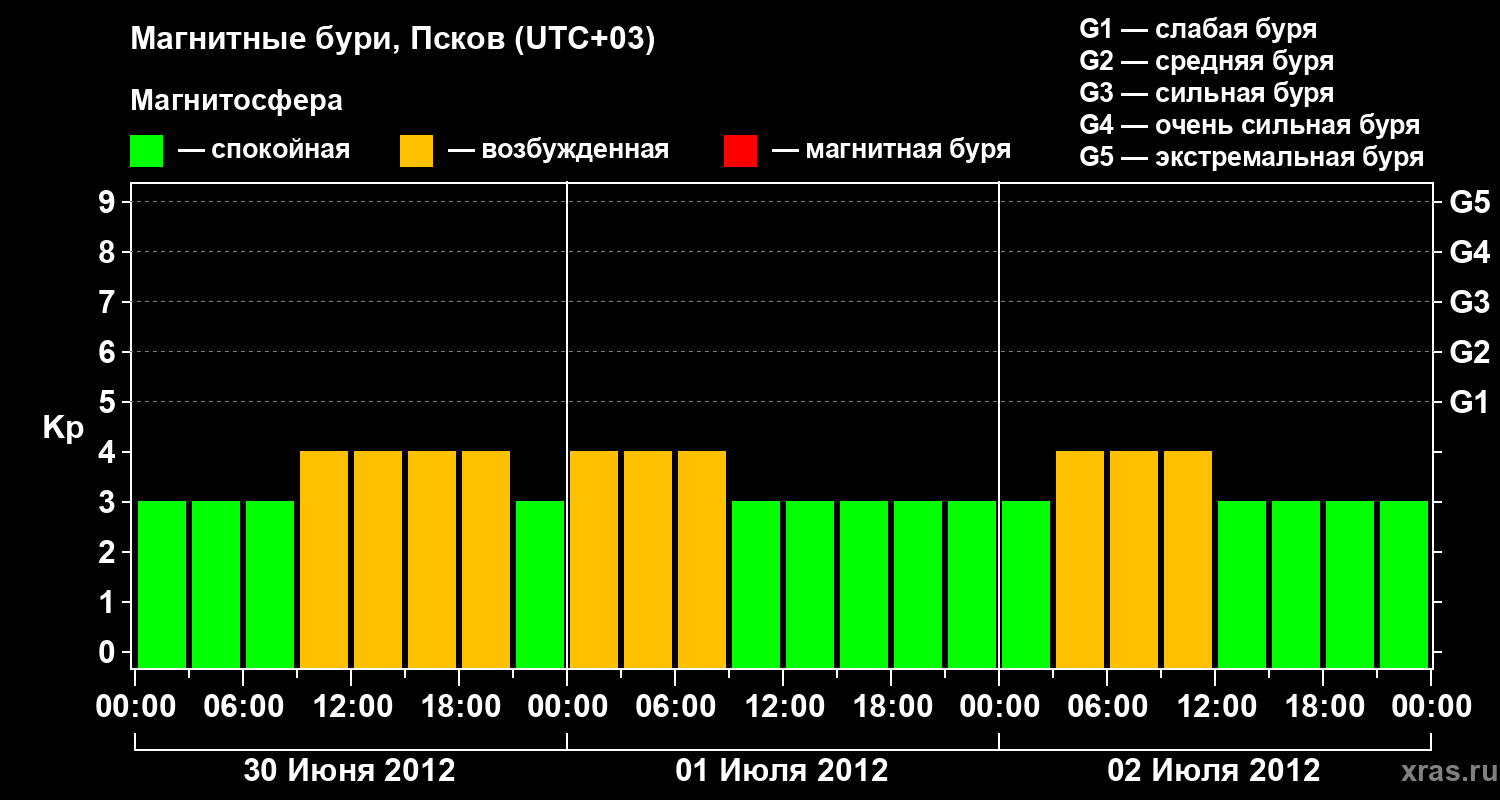Select the '— магнитная буря' legend label
The height and width of the screenshot is (800, 1500).
[891, 151]
